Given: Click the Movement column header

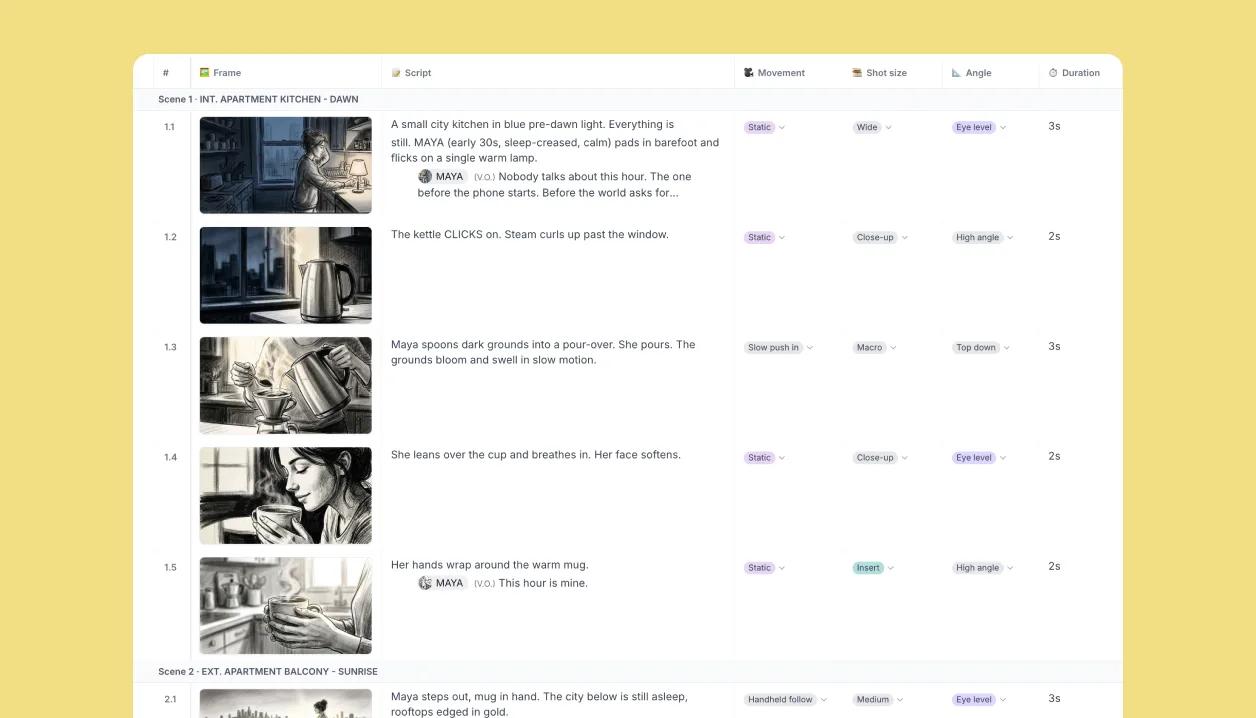Looking at the screenshot, I should [x=781, y=73].
